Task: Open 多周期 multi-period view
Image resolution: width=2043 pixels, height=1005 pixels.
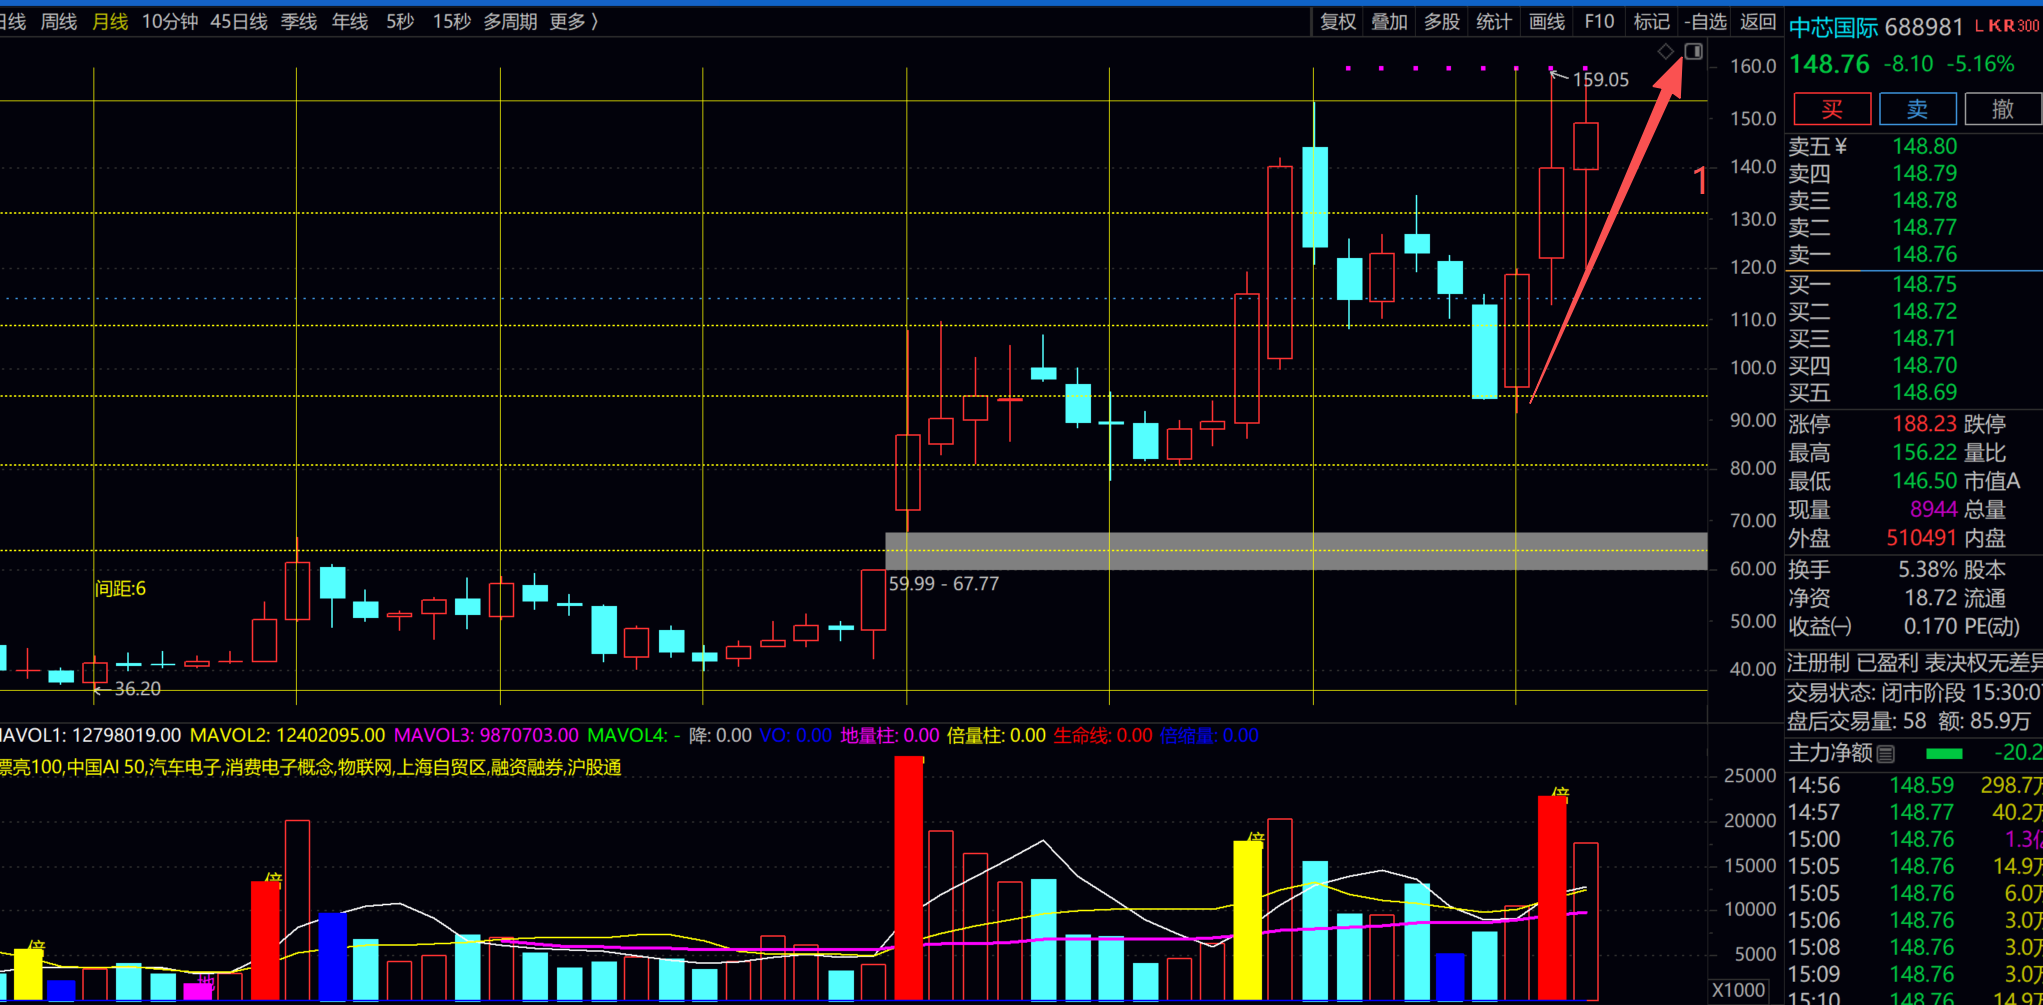Action: coord(510,21)
